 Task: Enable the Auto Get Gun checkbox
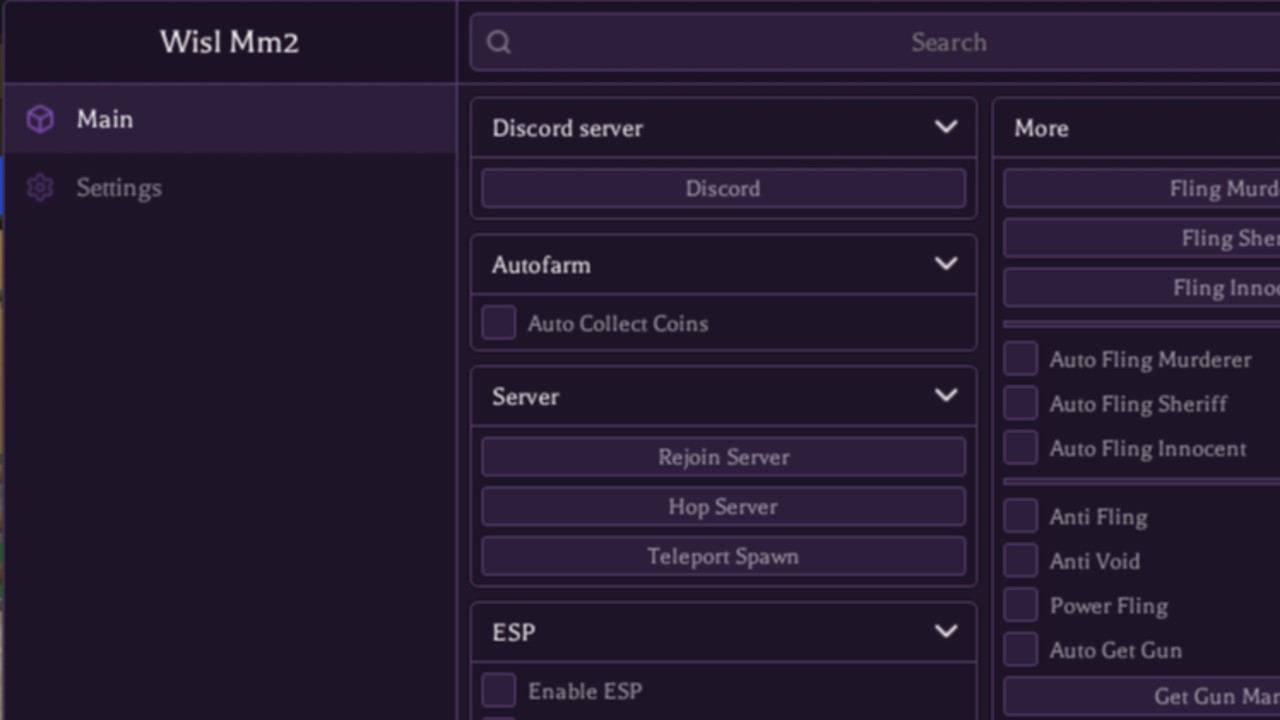tap(1021, 649)
